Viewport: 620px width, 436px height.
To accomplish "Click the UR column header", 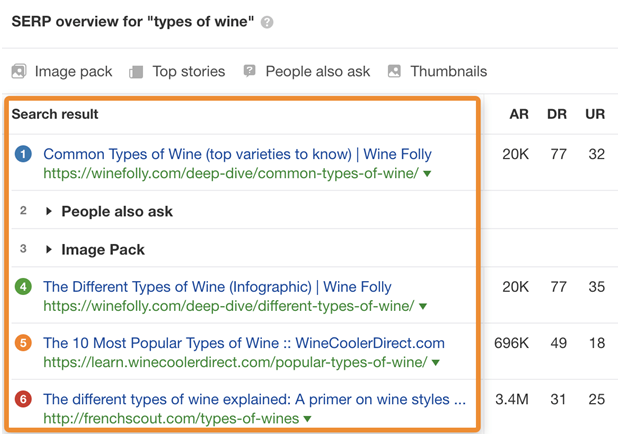I will coord(595,114).
